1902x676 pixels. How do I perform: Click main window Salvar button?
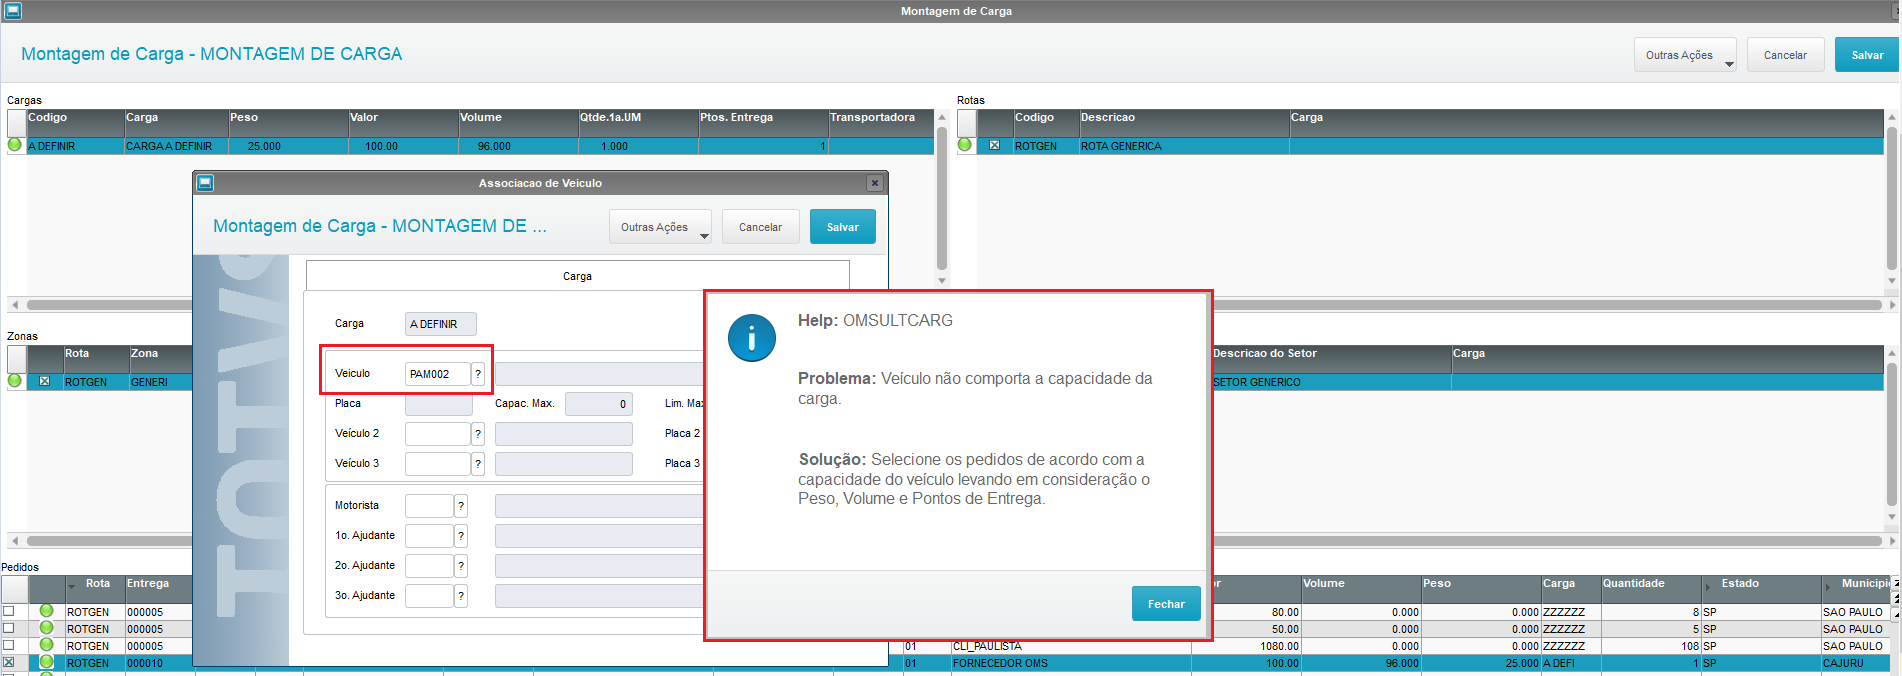pyautogui.click(x=1867, y=55)
